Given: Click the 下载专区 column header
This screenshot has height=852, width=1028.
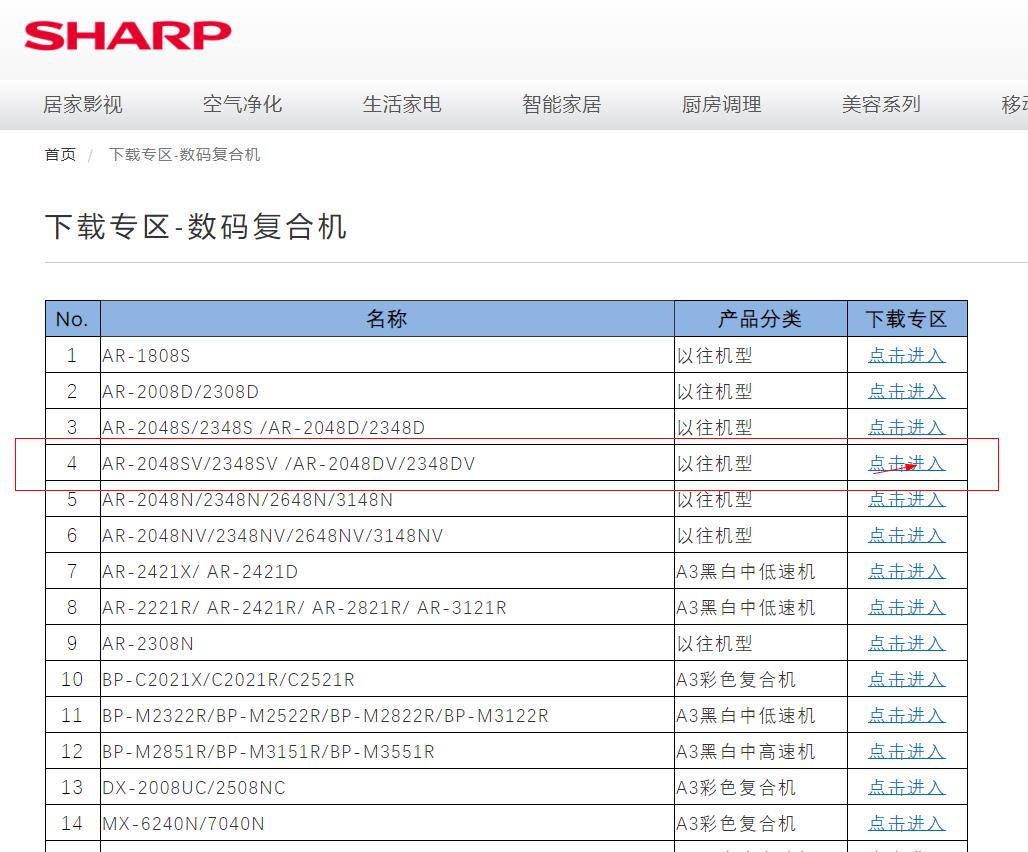Looking at the screenshot, I should coord(906,319).
